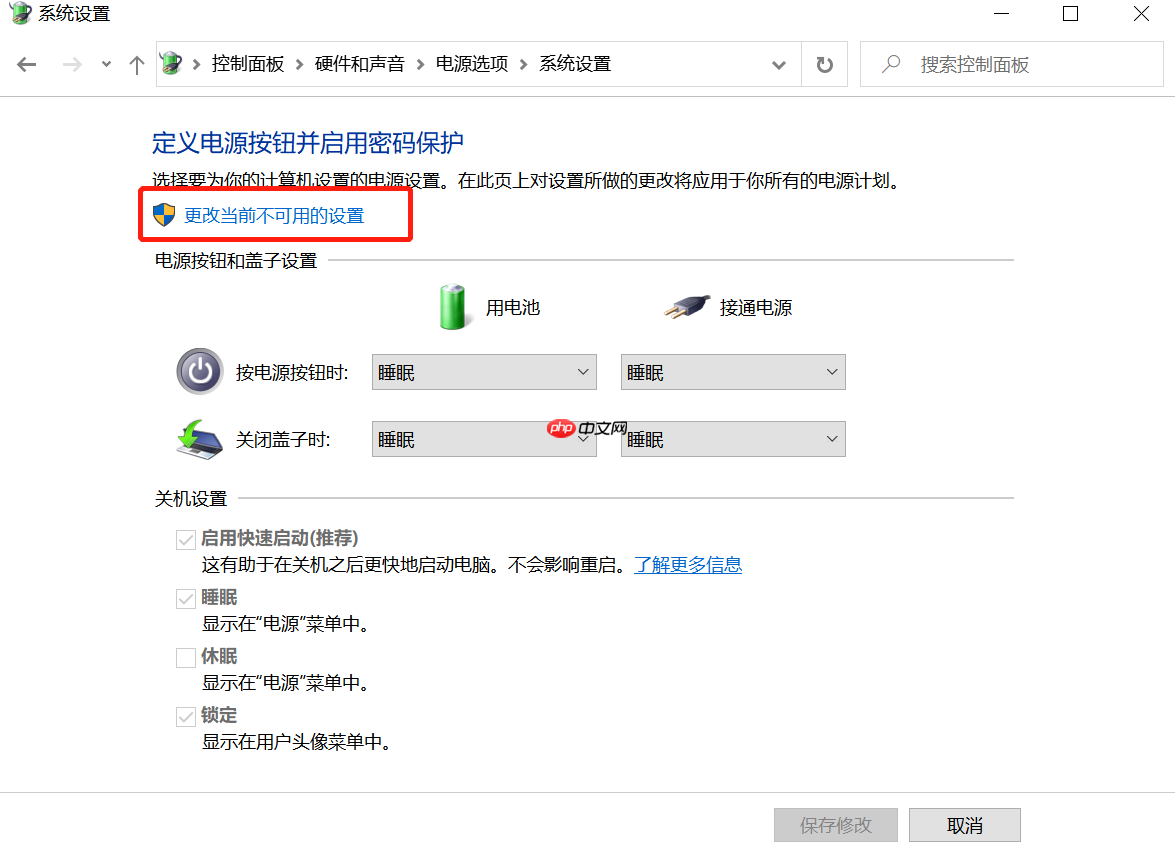Click the refresh icon in address bar
Image resolution: width=1175 pixels, height=857 pixels.
tap(823, 63)
